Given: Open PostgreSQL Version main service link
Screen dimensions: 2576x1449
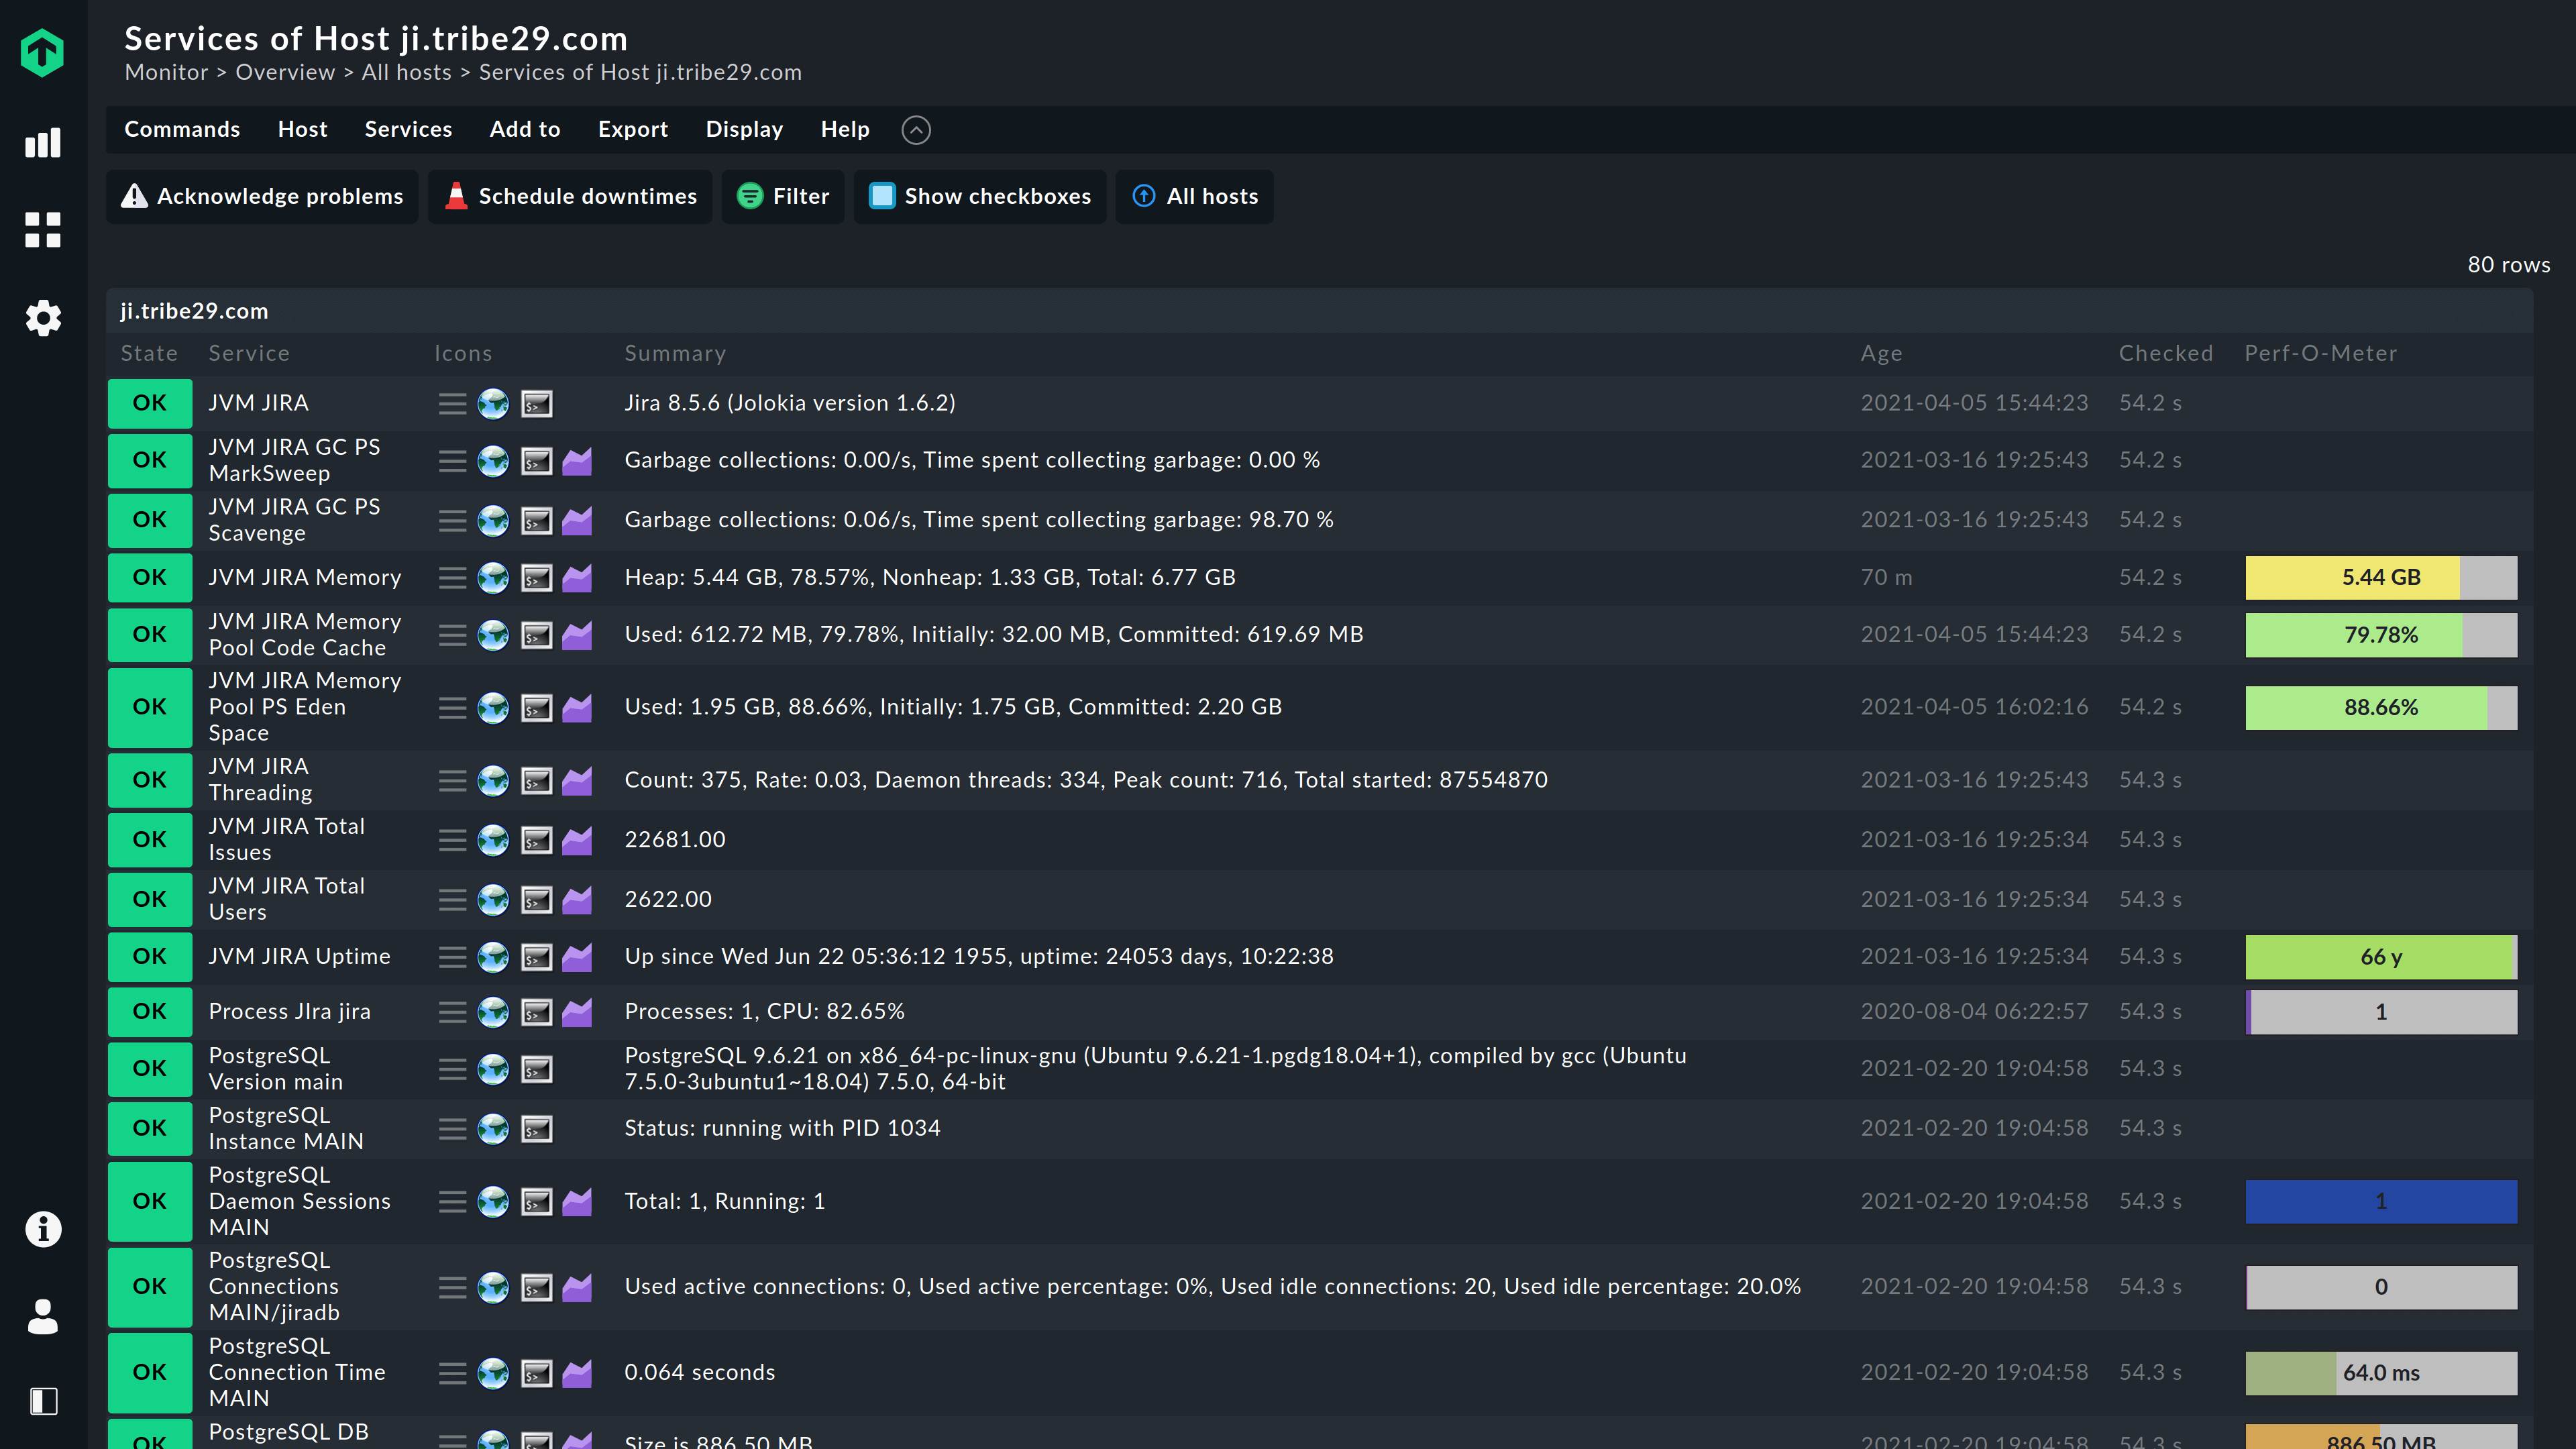Looking at the screenshot, I should [x=275, y=1069].
